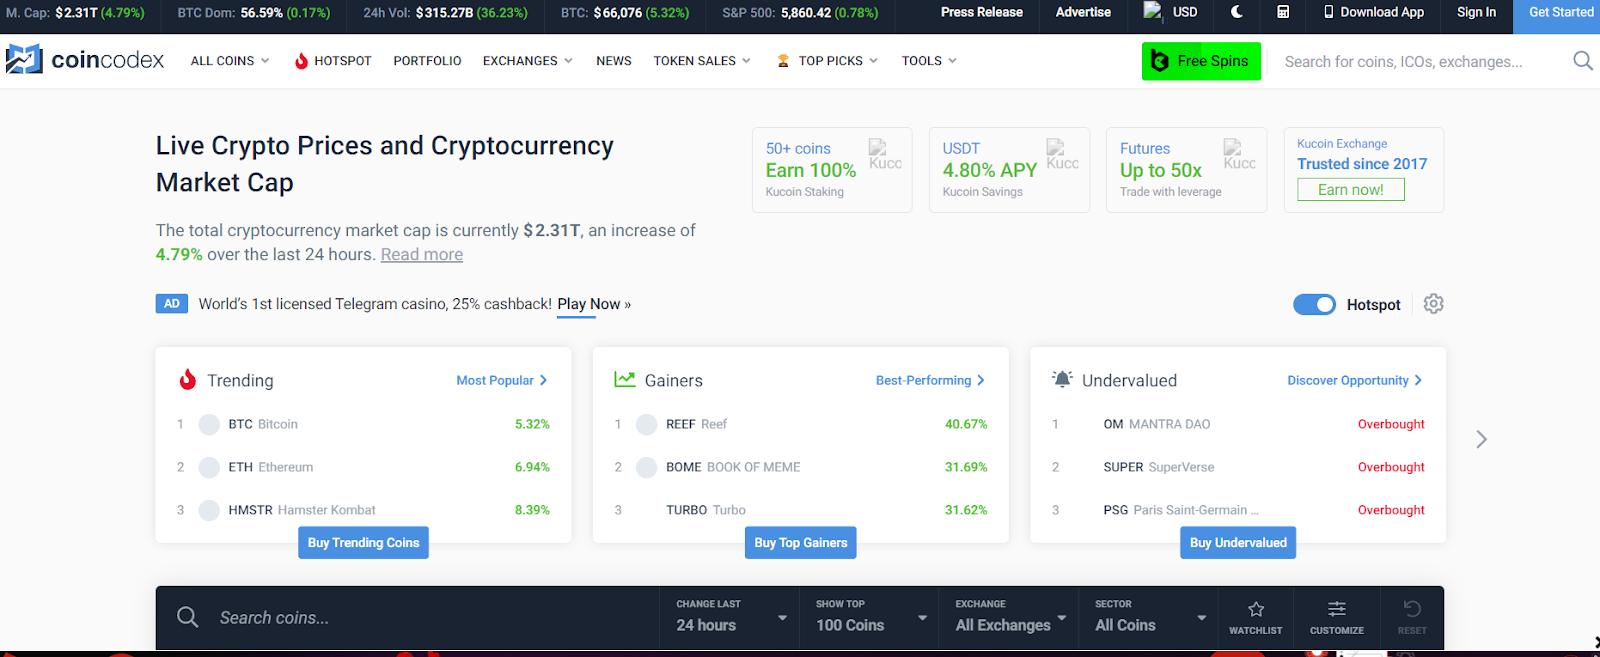1600x657 pixels.
Task: Click the Top Picks trophy icon
Action: coord(783,61)
